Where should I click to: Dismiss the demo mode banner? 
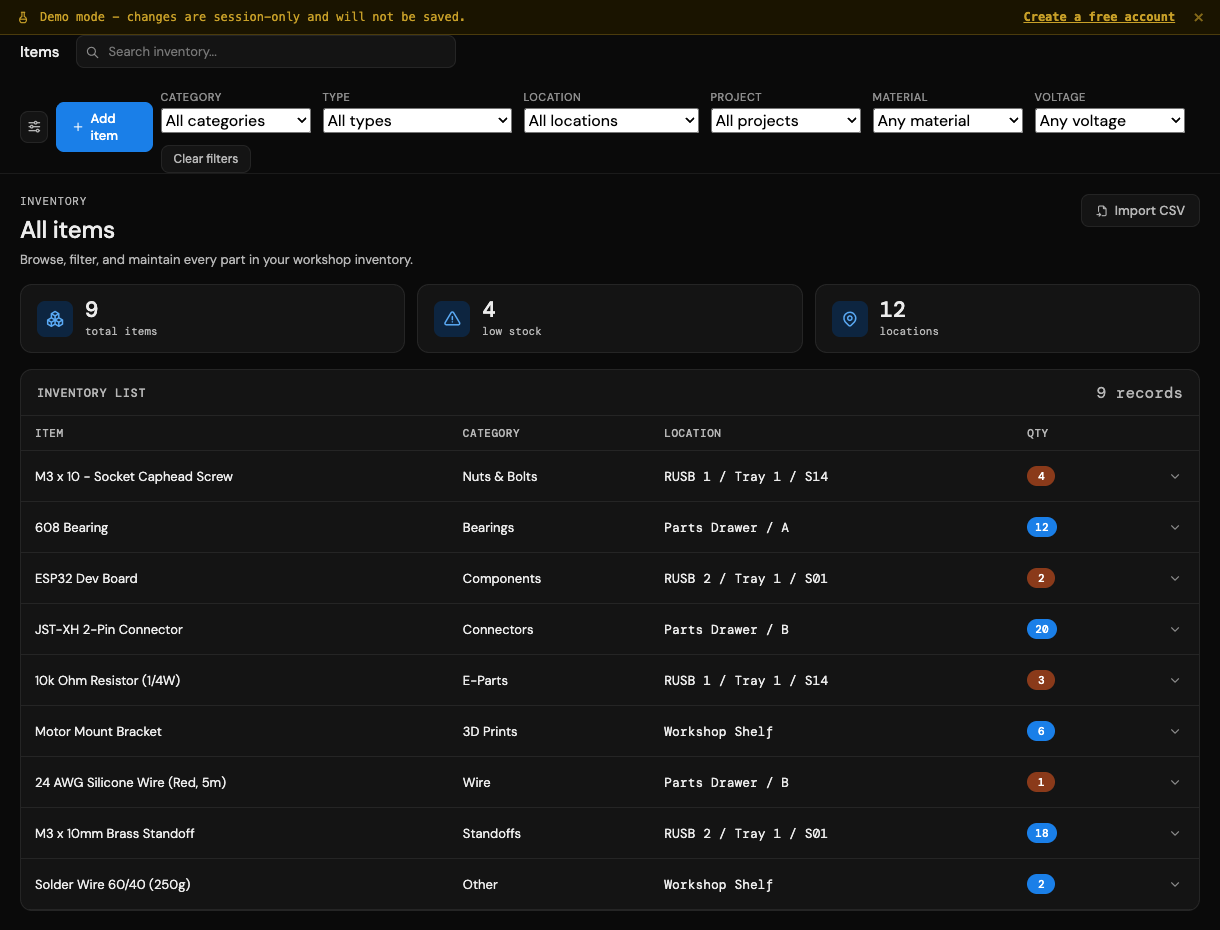[x=1198, y=17]
